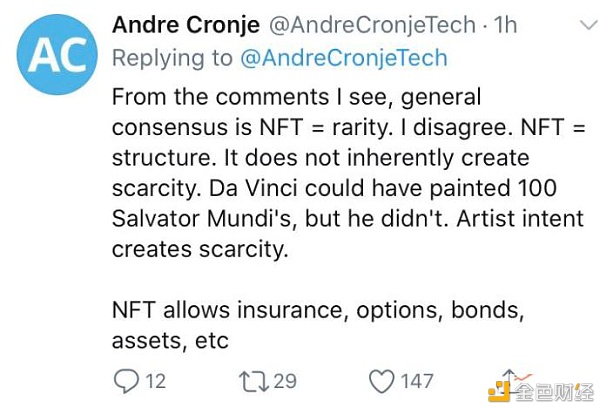Retweet this post using the arrows icon
Viewport: 600px width, 408px height.
point(254,381)
